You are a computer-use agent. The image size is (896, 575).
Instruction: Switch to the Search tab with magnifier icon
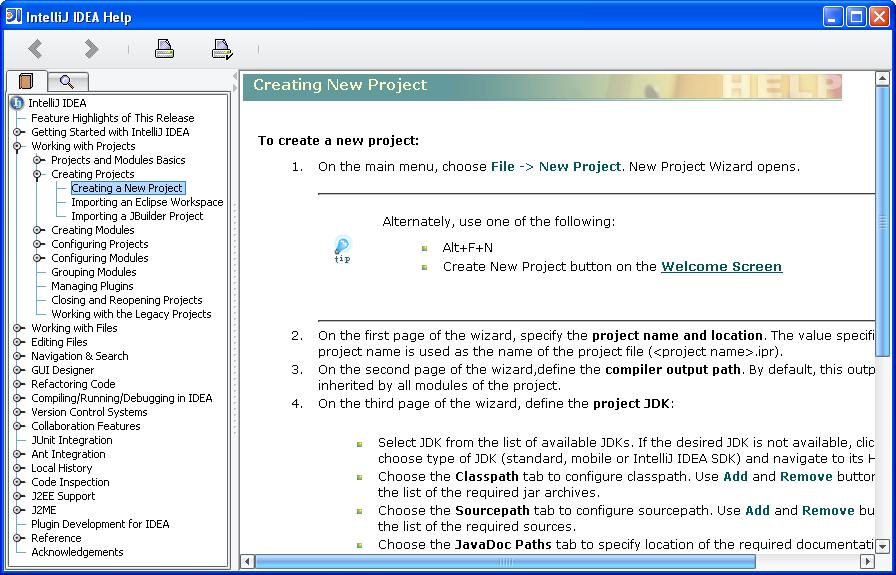(x=67, y=81)
